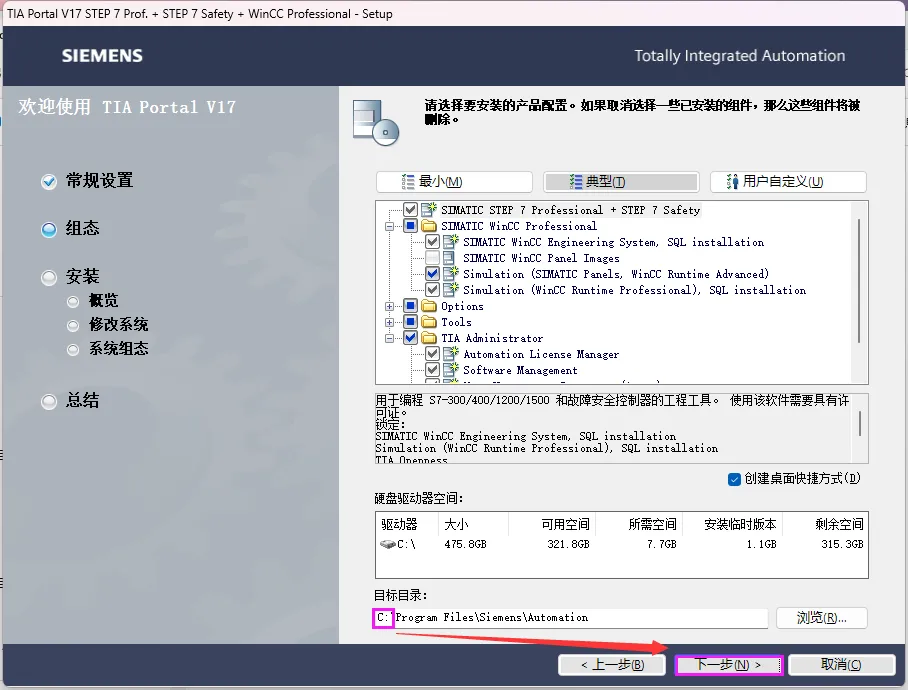Click the 驱动器 column header

click(407, 524)
